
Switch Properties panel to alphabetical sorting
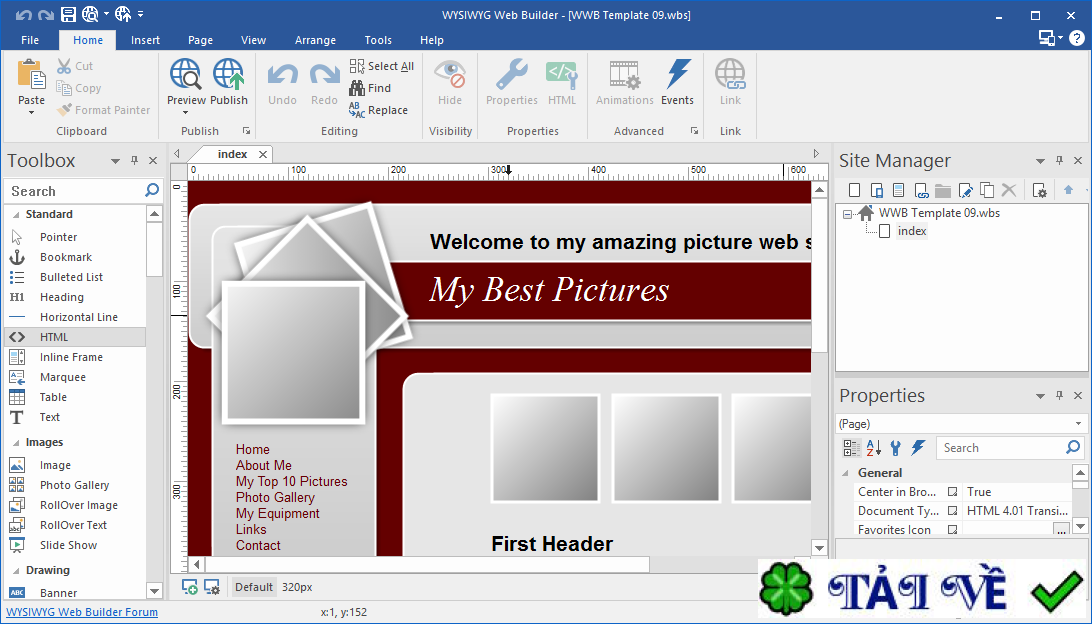click(x=873, y=447)
